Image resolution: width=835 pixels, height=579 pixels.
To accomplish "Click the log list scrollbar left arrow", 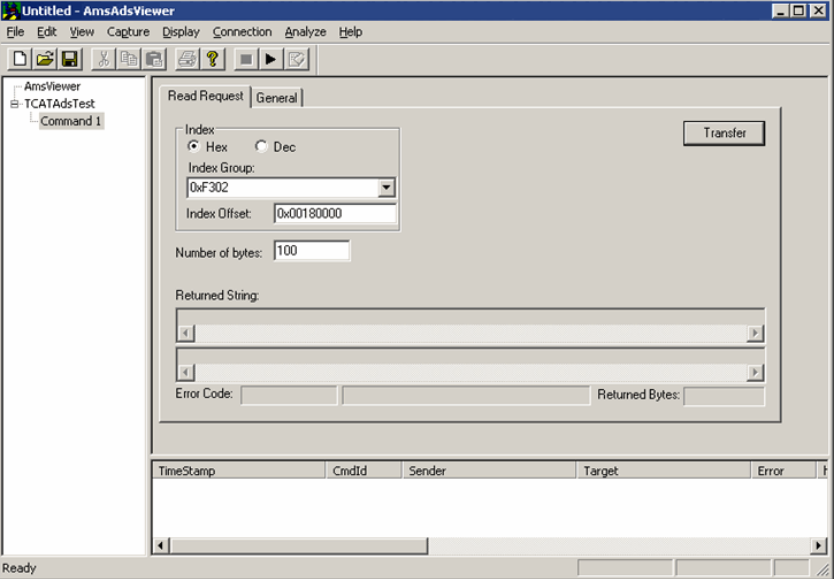I will (161, 545).
